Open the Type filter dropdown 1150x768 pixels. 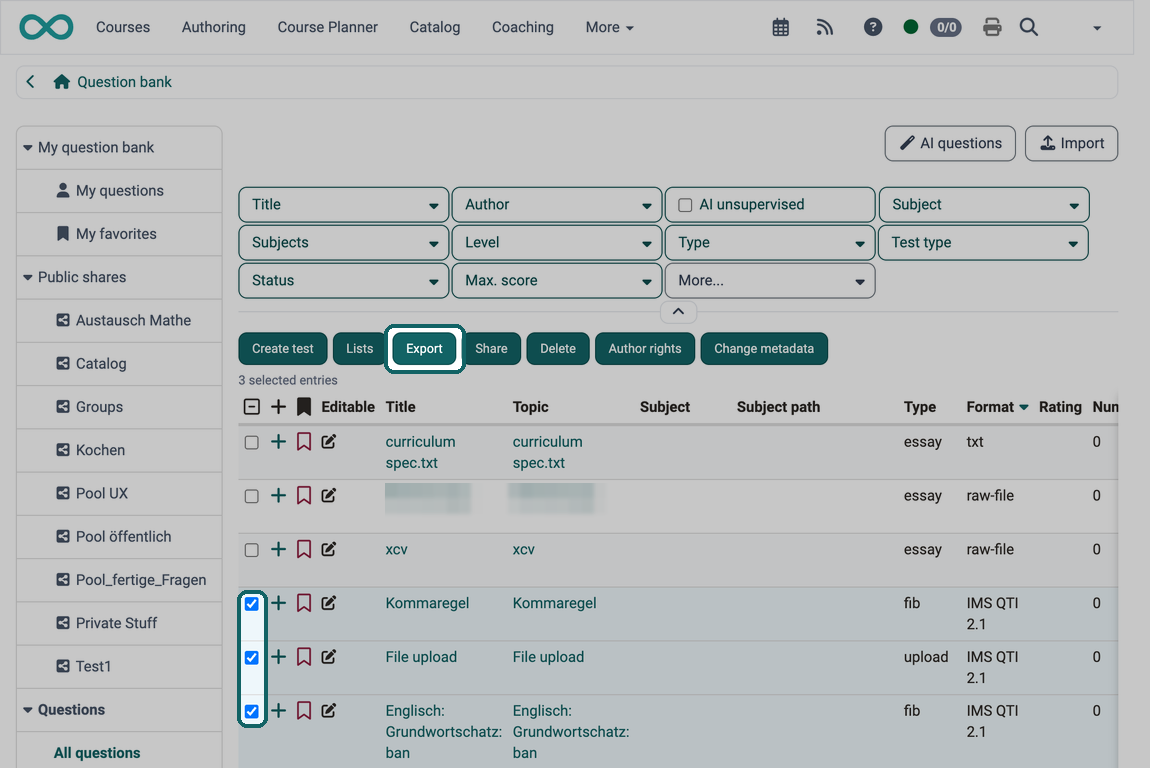click(x=770, y=243)
